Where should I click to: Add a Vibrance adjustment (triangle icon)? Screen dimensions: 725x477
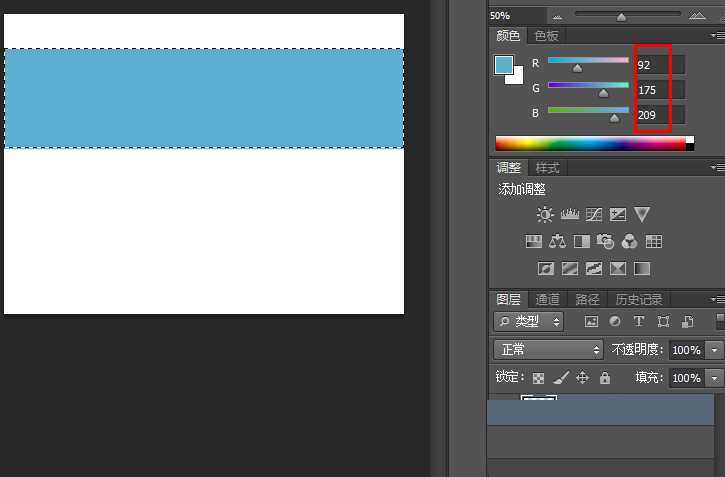pos(642,214)
